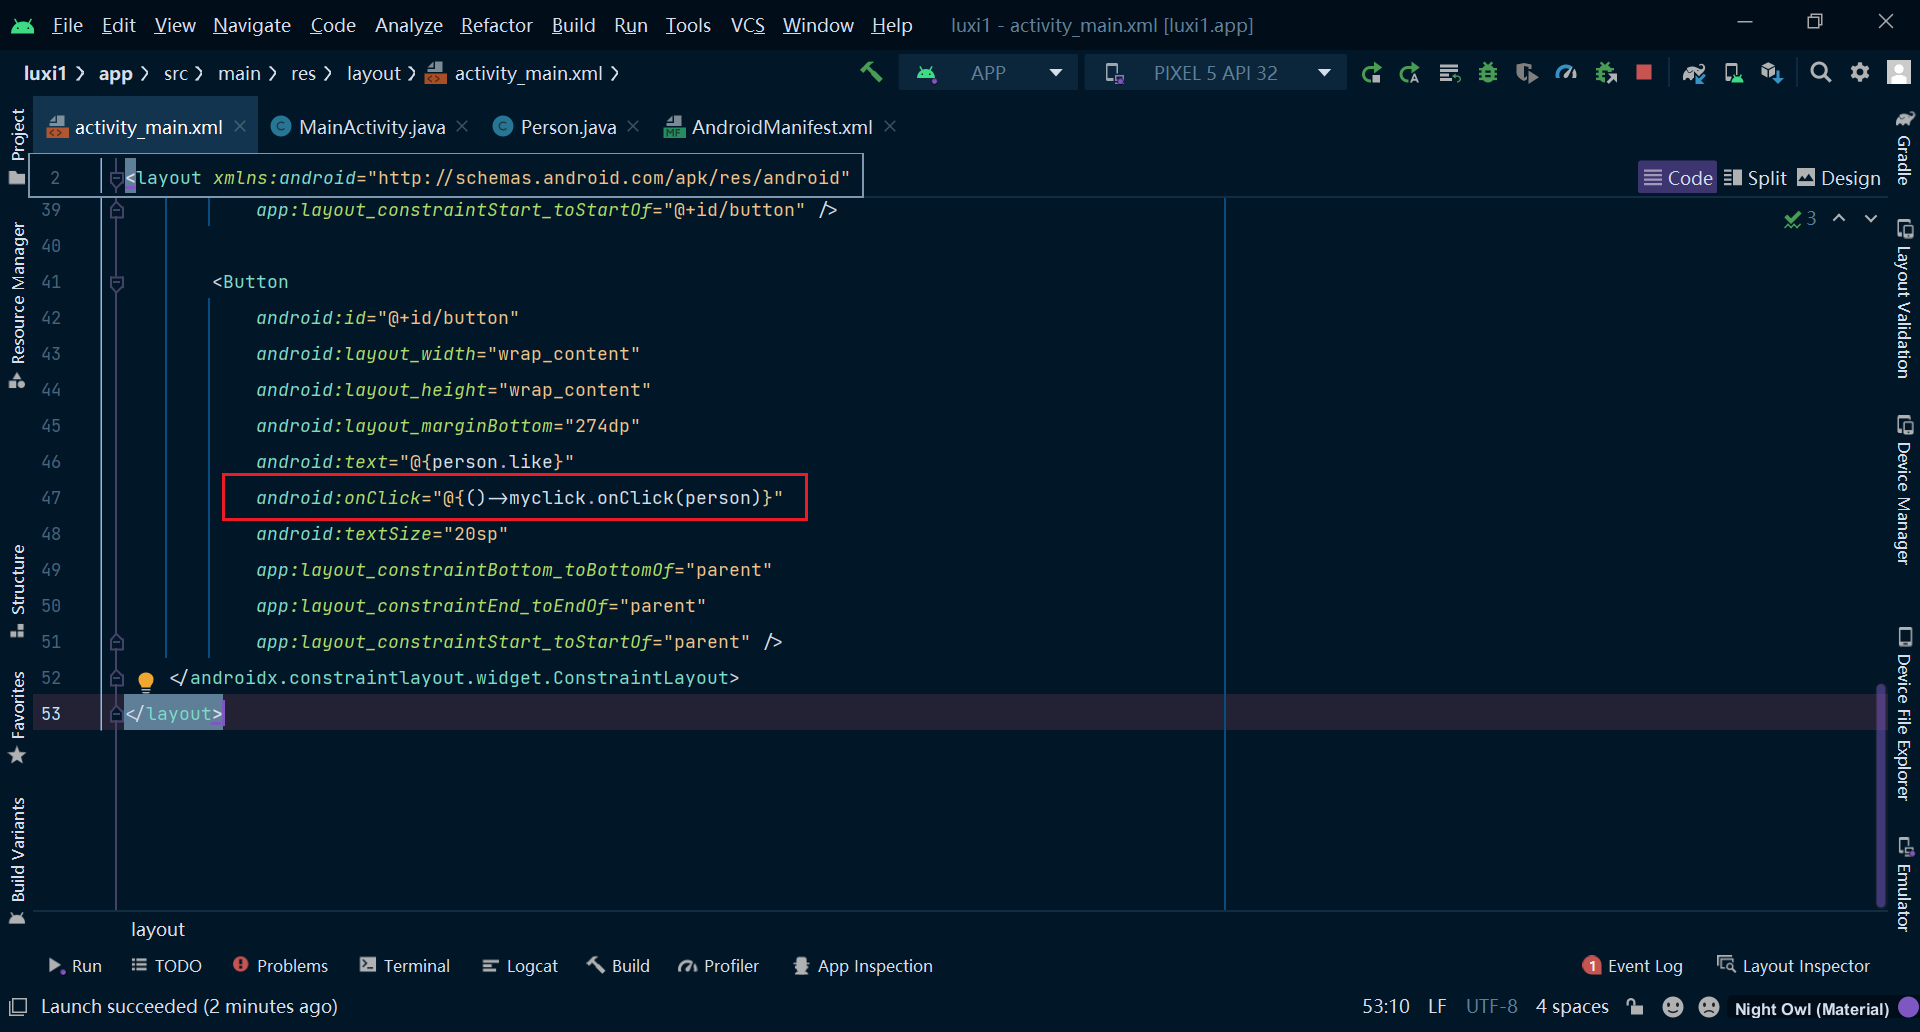Screen dimensions: 1920x1032
Task: Open the VCS menu
Action: coord(747,25)
